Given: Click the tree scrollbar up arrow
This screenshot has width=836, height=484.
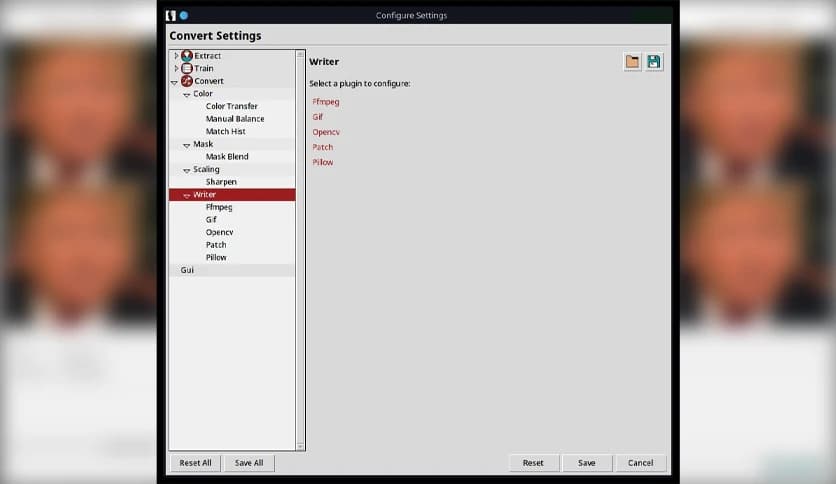Looking at the screenshot, I should 300,54.
